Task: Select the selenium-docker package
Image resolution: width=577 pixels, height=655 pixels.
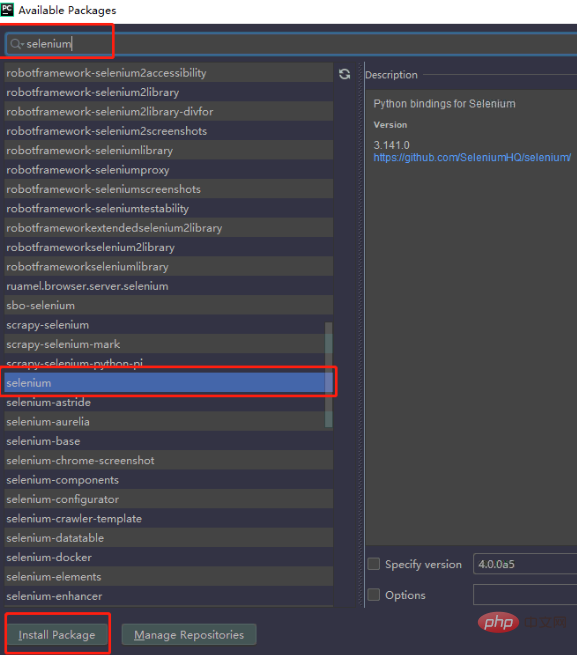Action: point(169,557)
